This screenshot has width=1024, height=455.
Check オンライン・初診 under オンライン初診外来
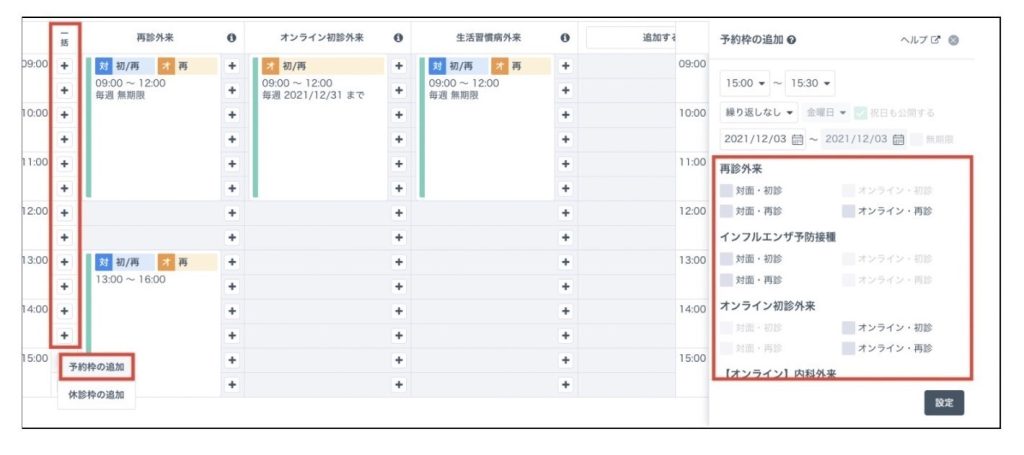[x=848, y=327]
